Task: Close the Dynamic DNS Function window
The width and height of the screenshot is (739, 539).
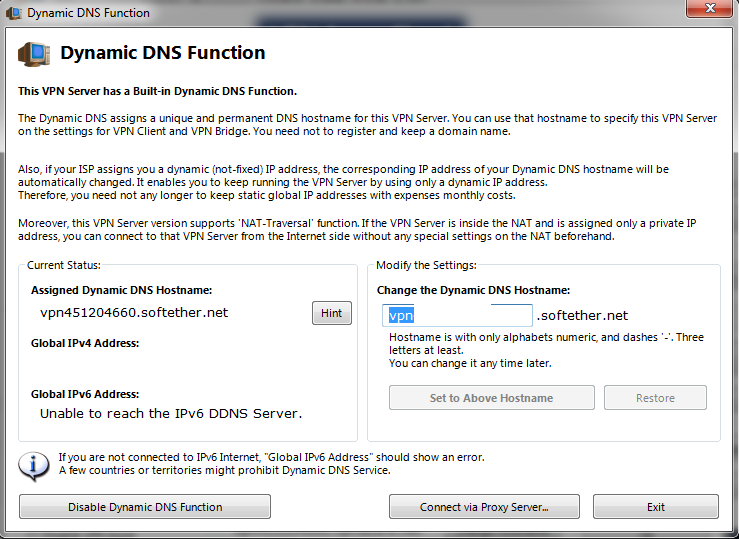Action: tap(710, 8)
